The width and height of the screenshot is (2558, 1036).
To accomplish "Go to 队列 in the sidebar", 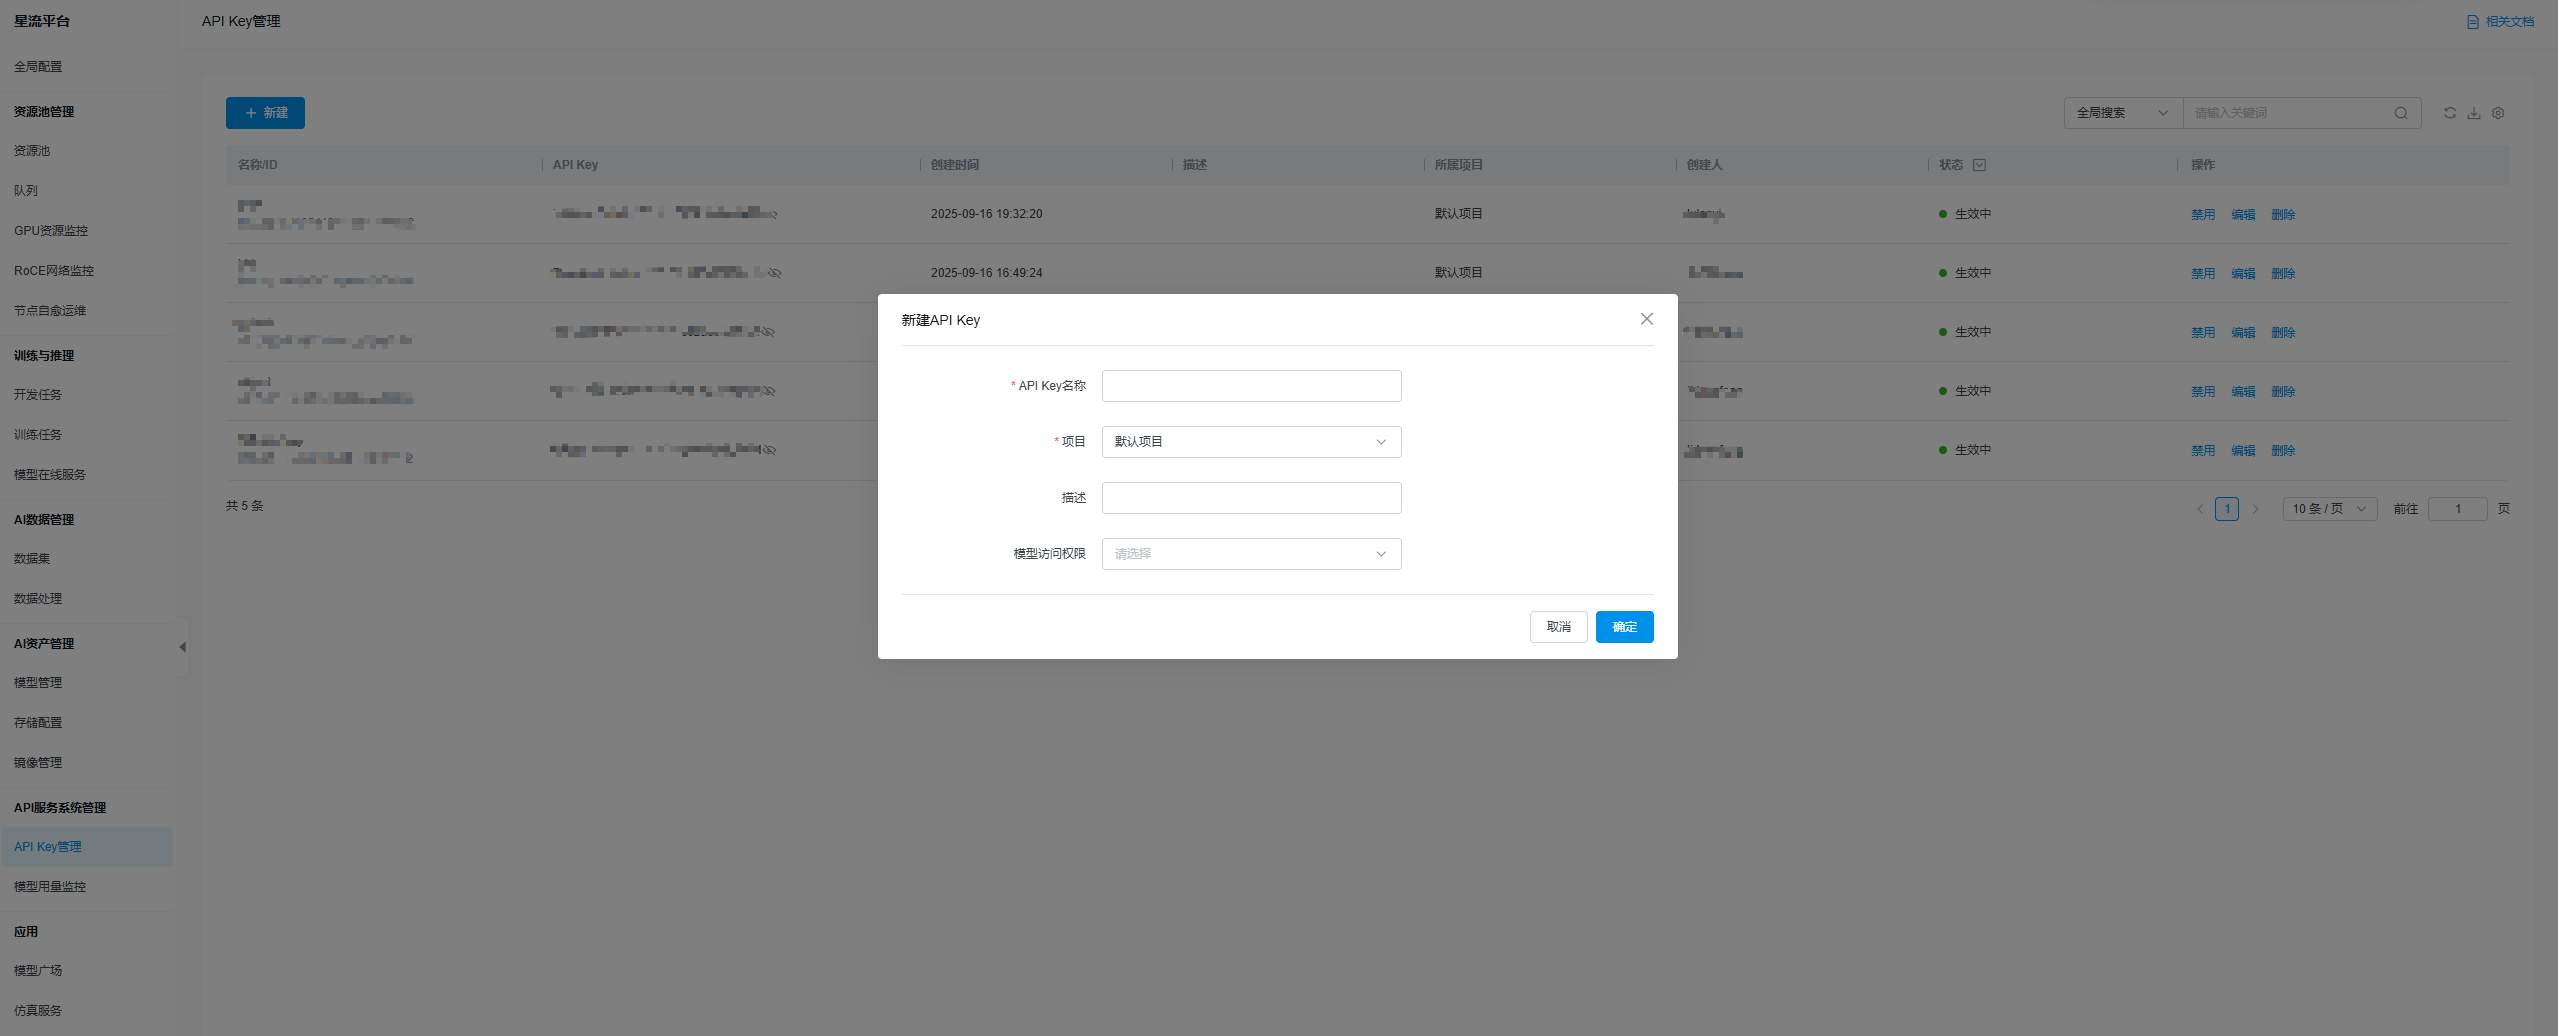I will click(x=26, y=191).
